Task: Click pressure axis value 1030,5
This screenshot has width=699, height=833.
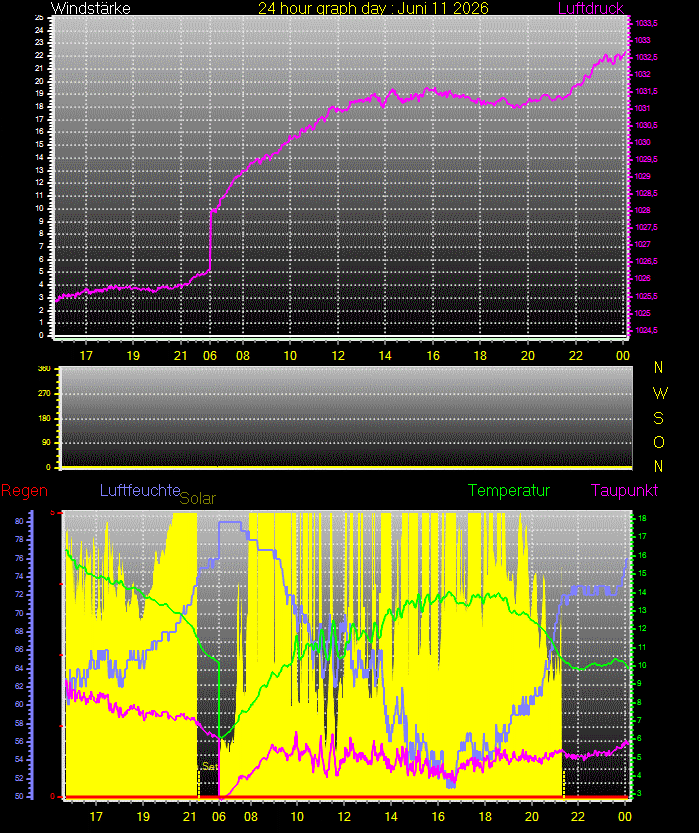Action: point(646,125)
